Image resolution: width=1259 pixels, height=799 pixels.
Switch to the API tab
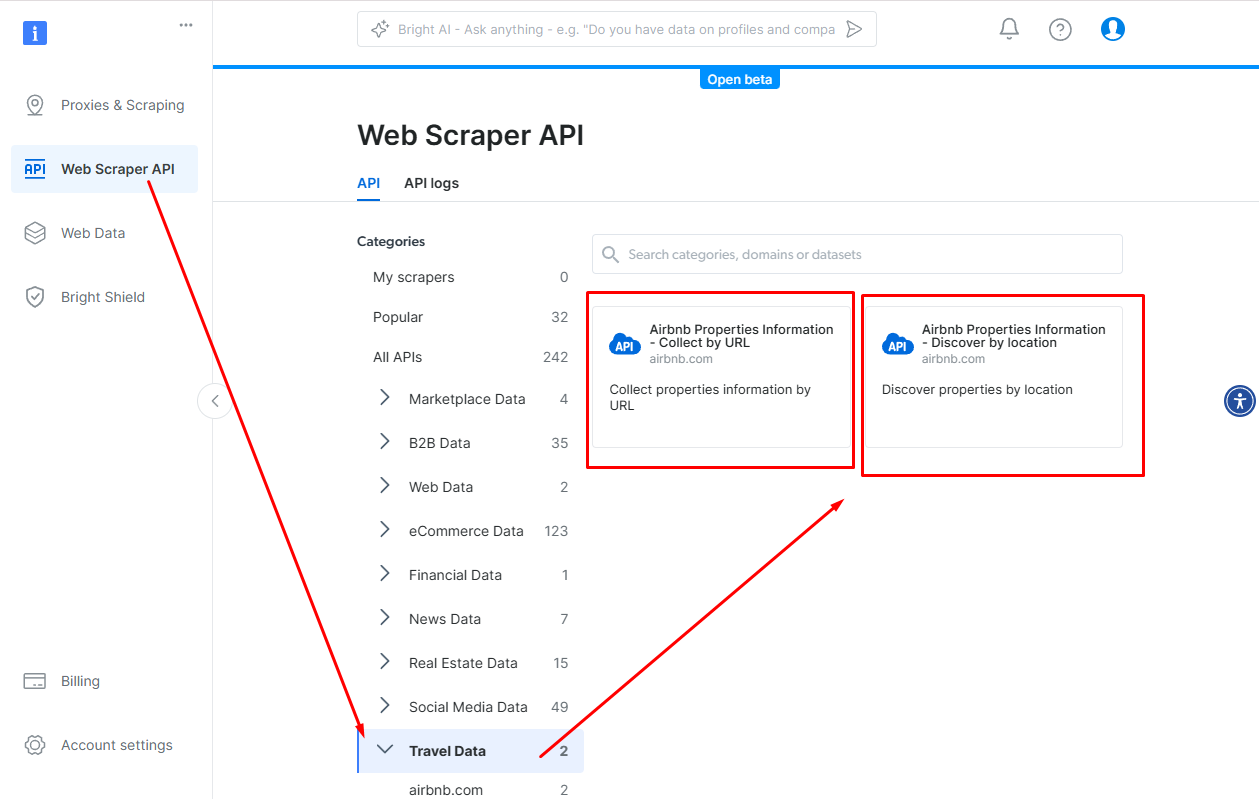tap(368, 183)
